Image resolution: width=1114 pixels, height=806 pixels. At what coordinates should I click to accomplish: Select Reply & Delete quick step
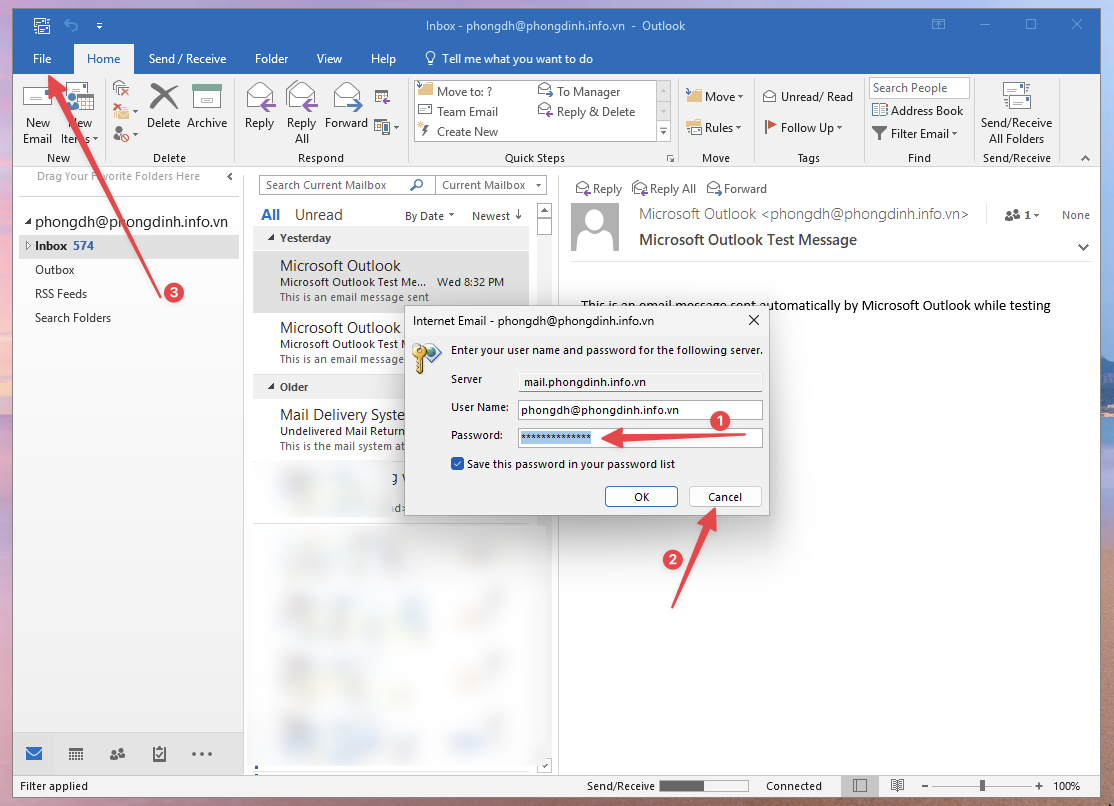click(587, 112)
